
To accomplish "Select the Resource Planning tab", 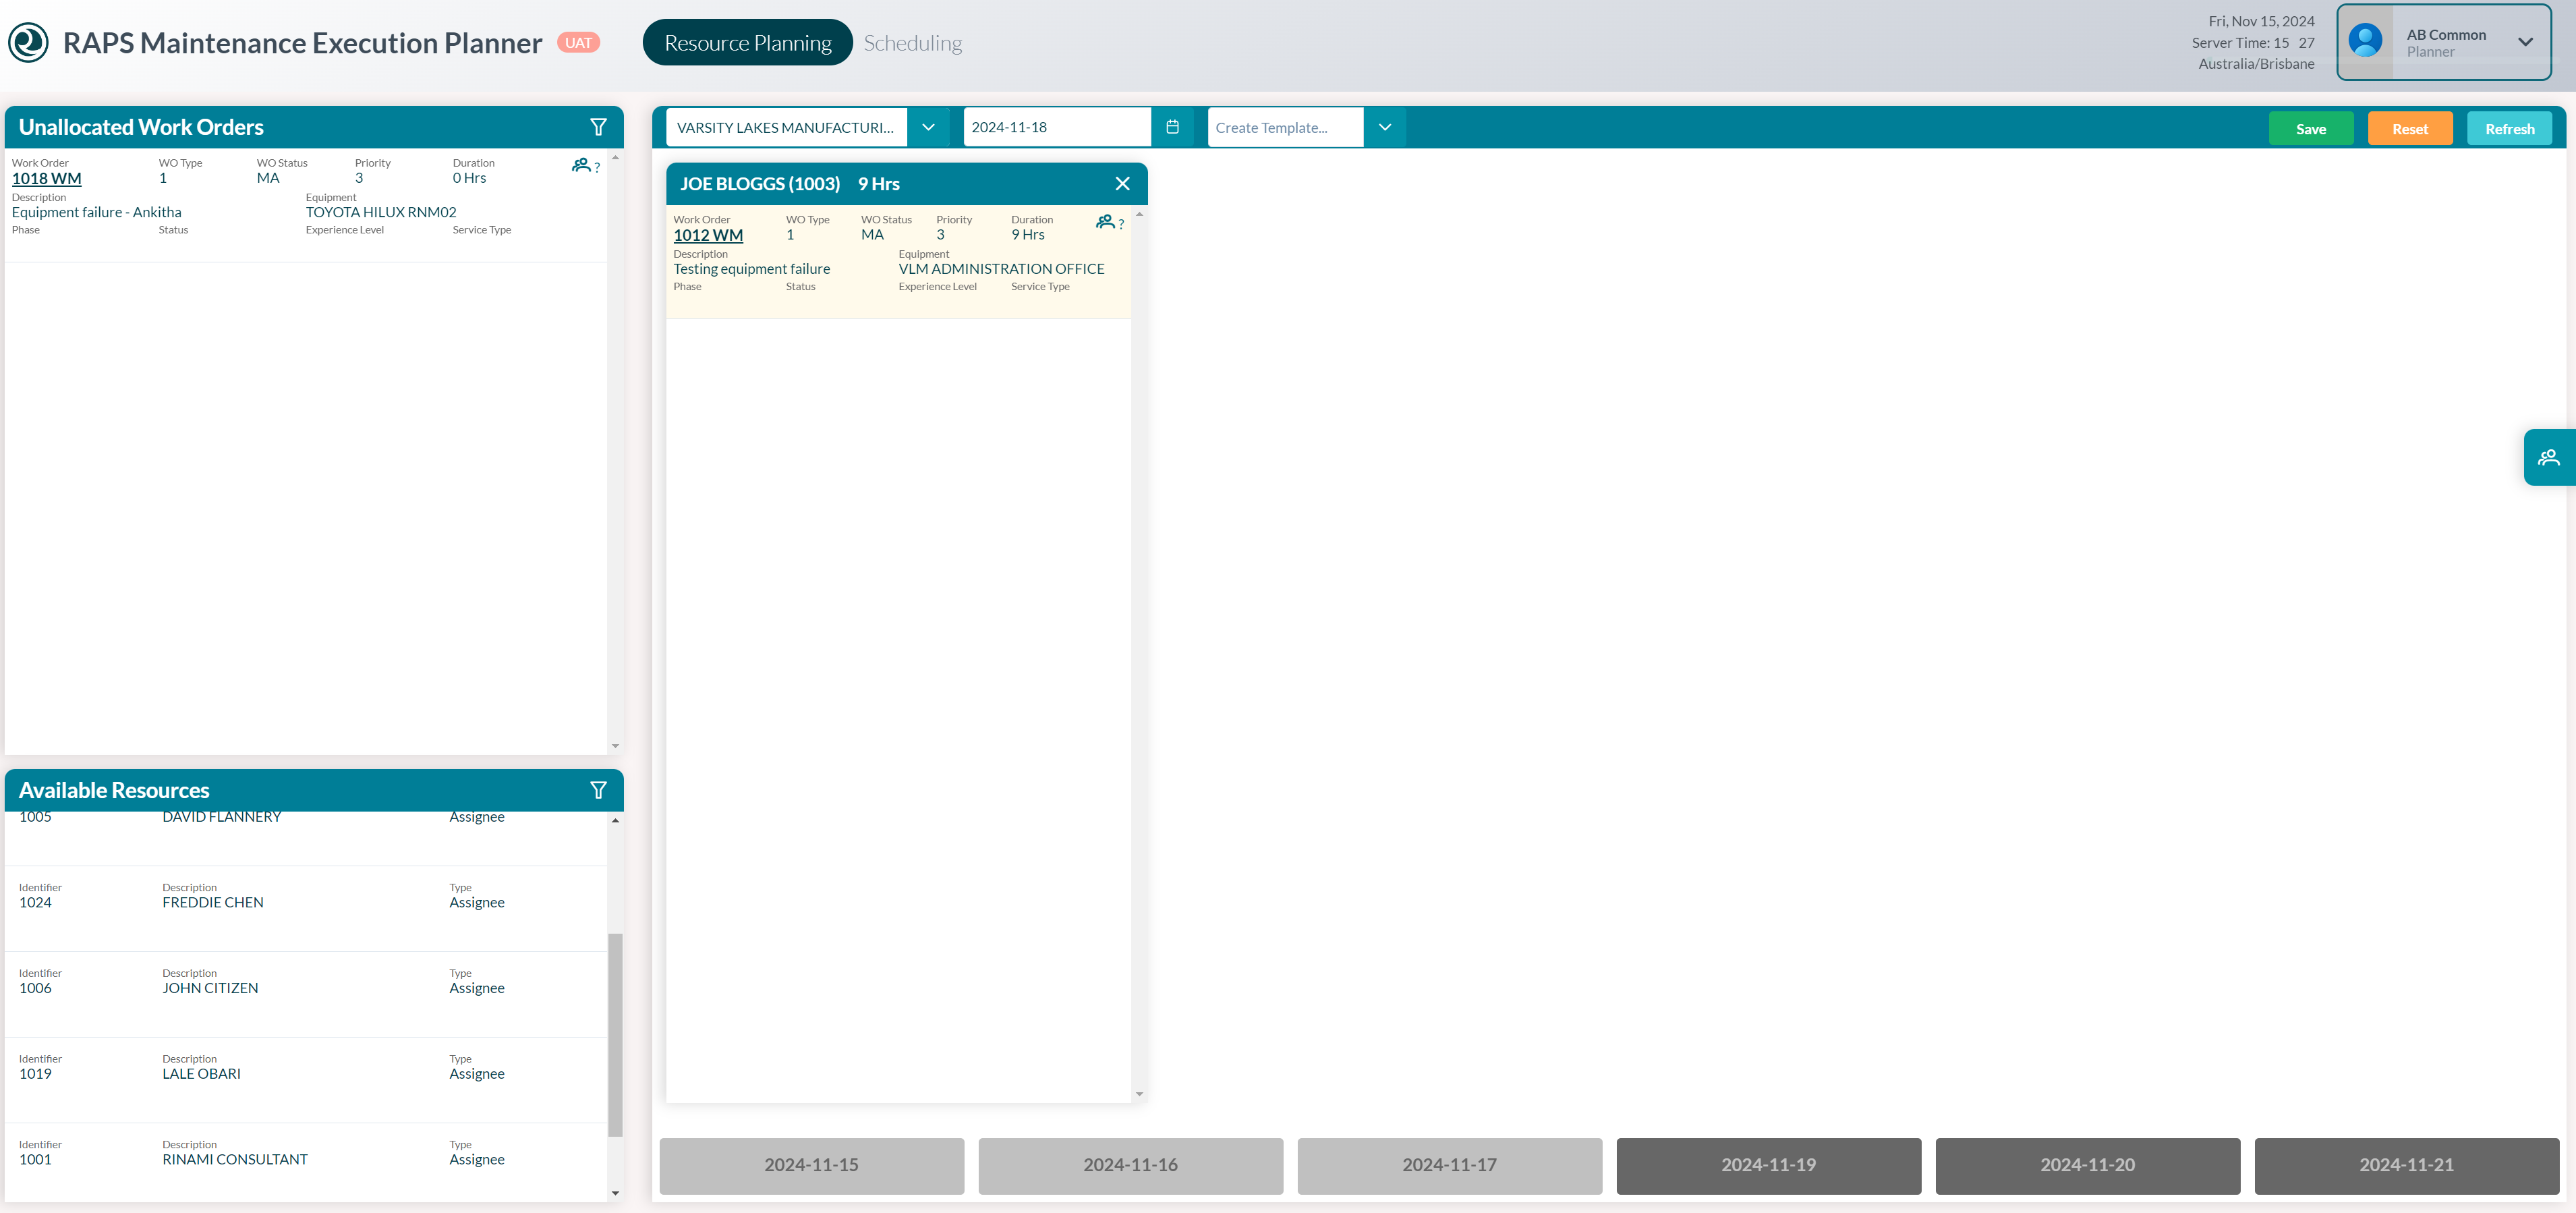I will [x=747, y=43].
